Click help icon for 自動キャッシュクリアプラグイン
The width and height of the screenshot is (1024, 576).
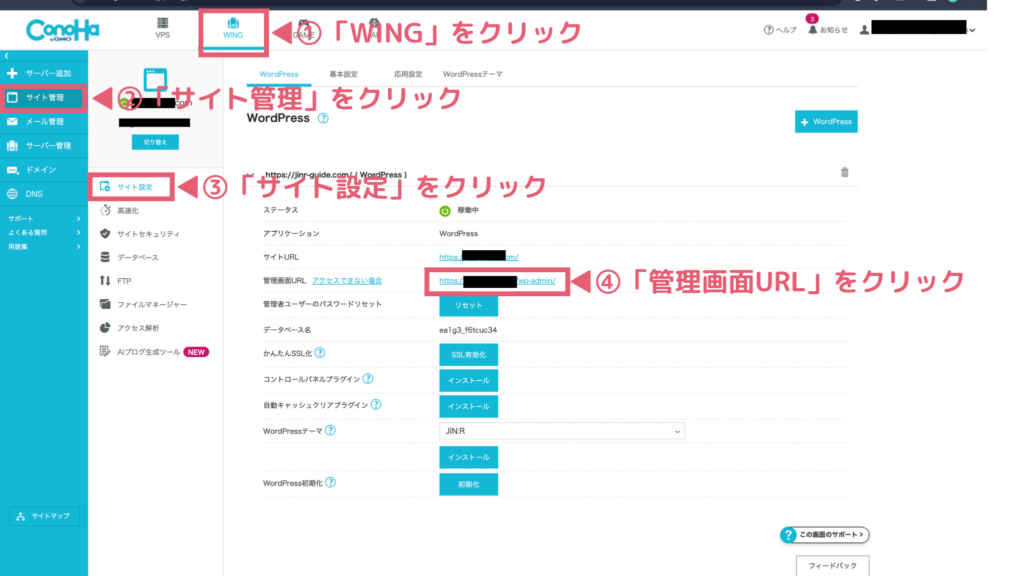pos(376,405)
